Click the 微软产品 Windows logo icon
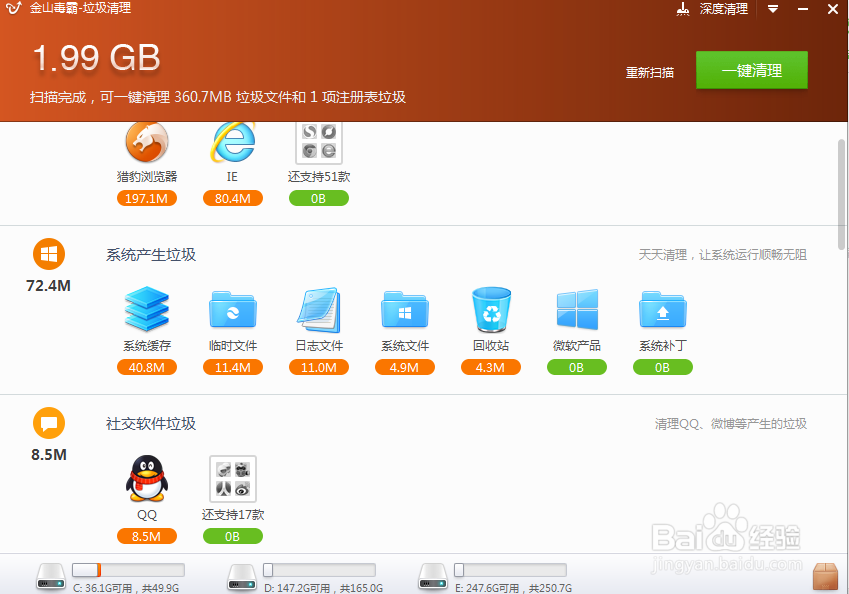The image size is (849, 594). click(577, 310)
